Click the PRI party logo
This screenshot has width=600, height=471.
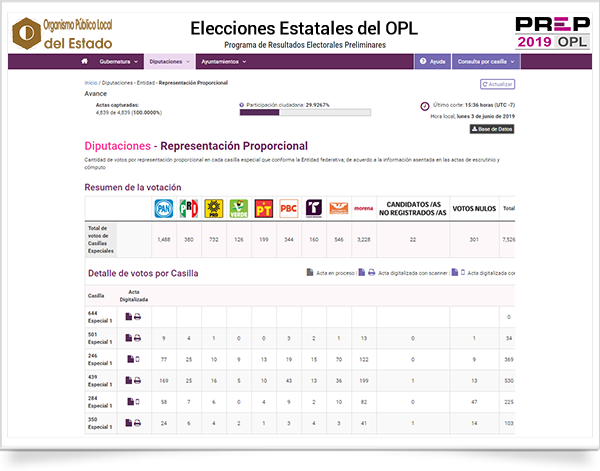(x=189, y=209)
